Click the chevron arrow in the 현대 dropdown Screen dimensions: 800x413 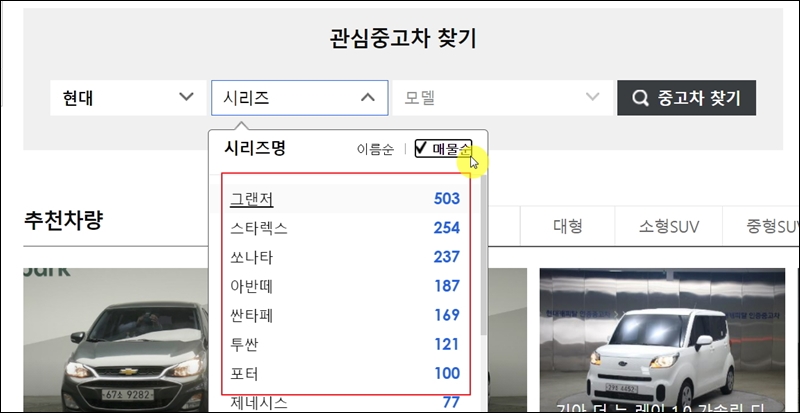tap(187, 96)
